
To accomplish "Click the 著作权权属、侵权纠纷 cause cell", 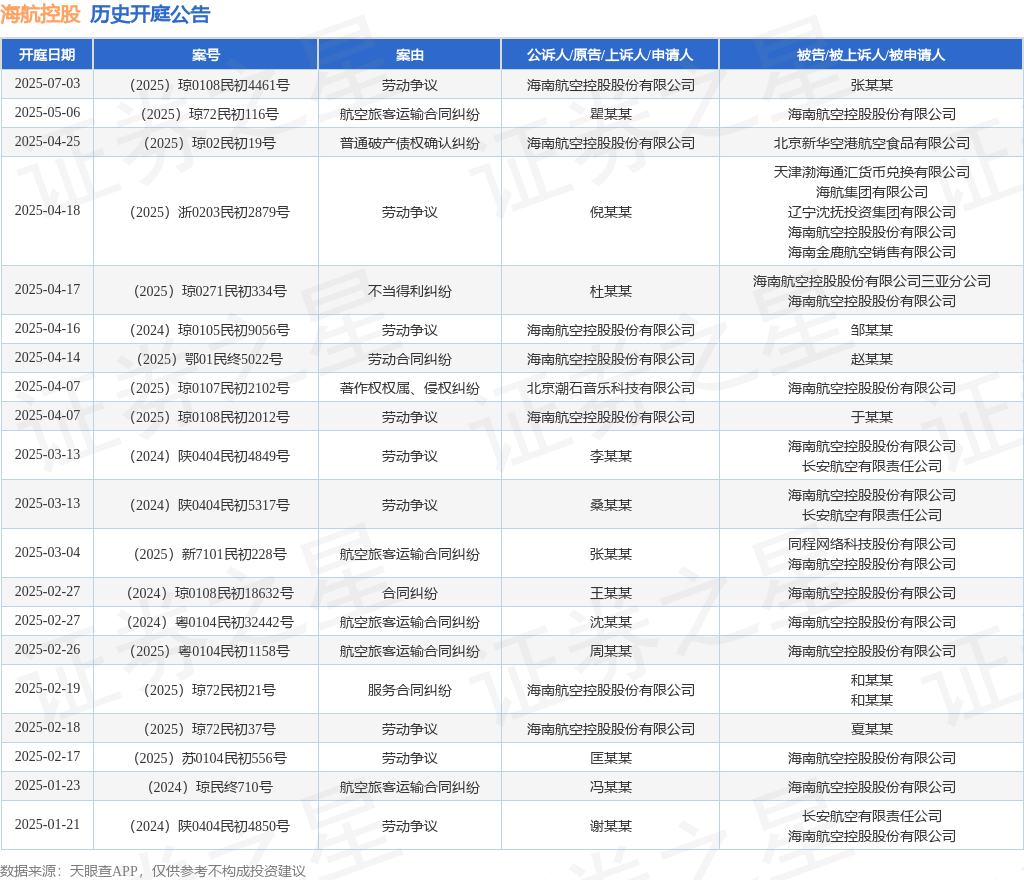I will point(409,388).
